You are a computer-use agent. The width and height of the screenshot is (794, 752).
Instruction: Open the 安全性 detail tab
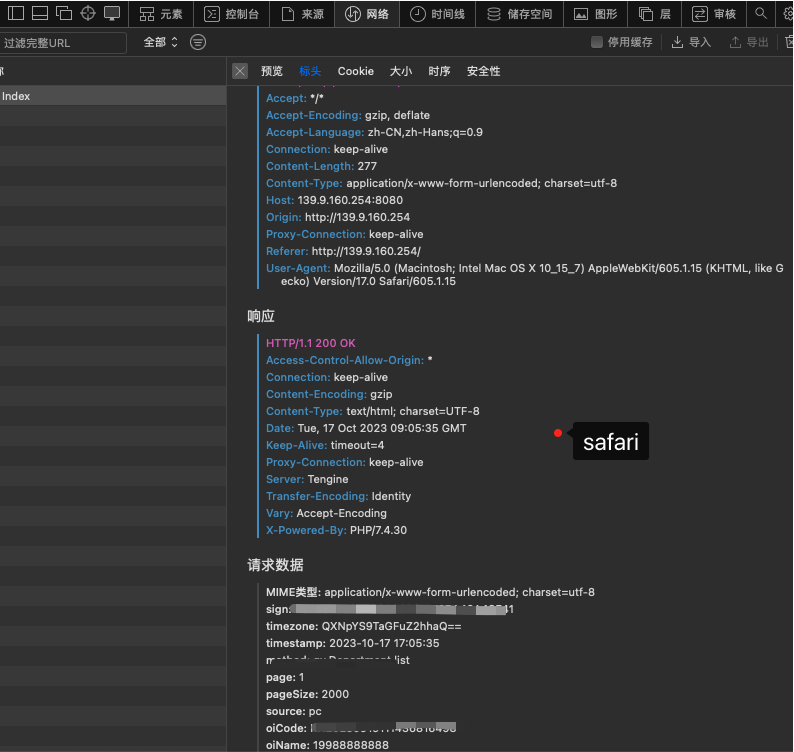tap(483, 71)
